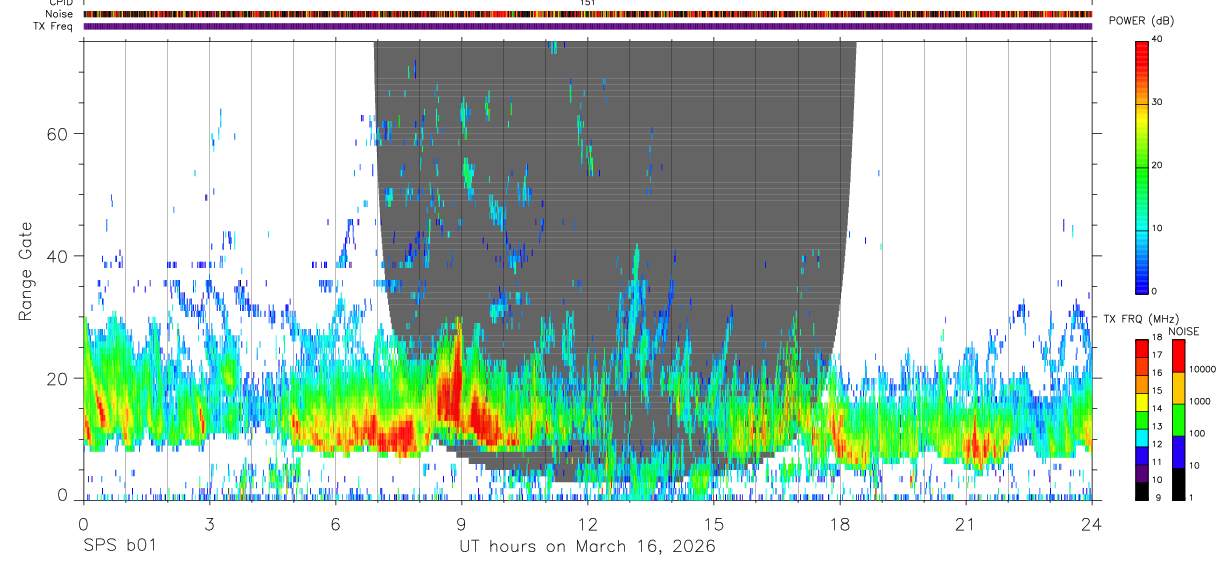Select the 10 tick on the power colorbar
Screen dimensions: 1228x567
click(x=1158, y=228)
